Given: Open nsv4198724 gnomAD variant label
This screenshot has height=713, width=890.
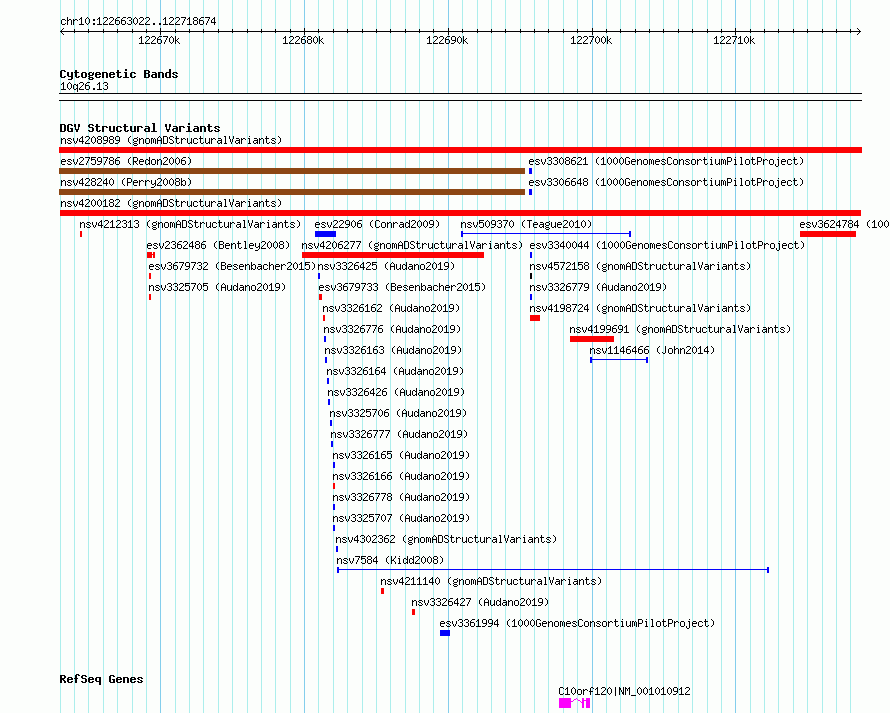Looking at the screenshot, I should pos(640,308).
